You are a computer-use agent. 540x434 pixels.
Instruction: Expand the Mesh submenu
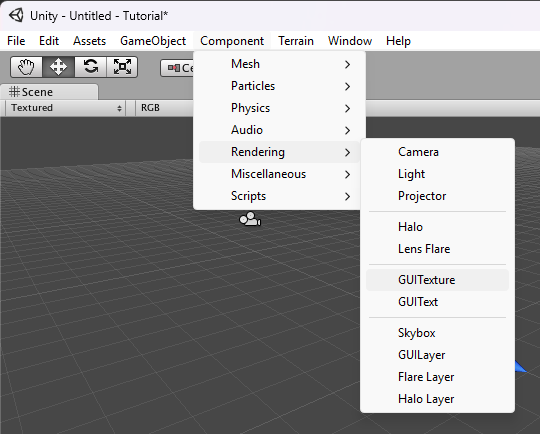(x=279, y=64)
